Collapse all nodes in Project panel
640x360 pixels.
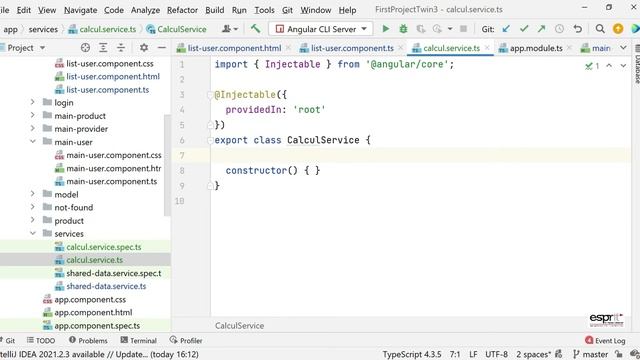click(121, 48)
